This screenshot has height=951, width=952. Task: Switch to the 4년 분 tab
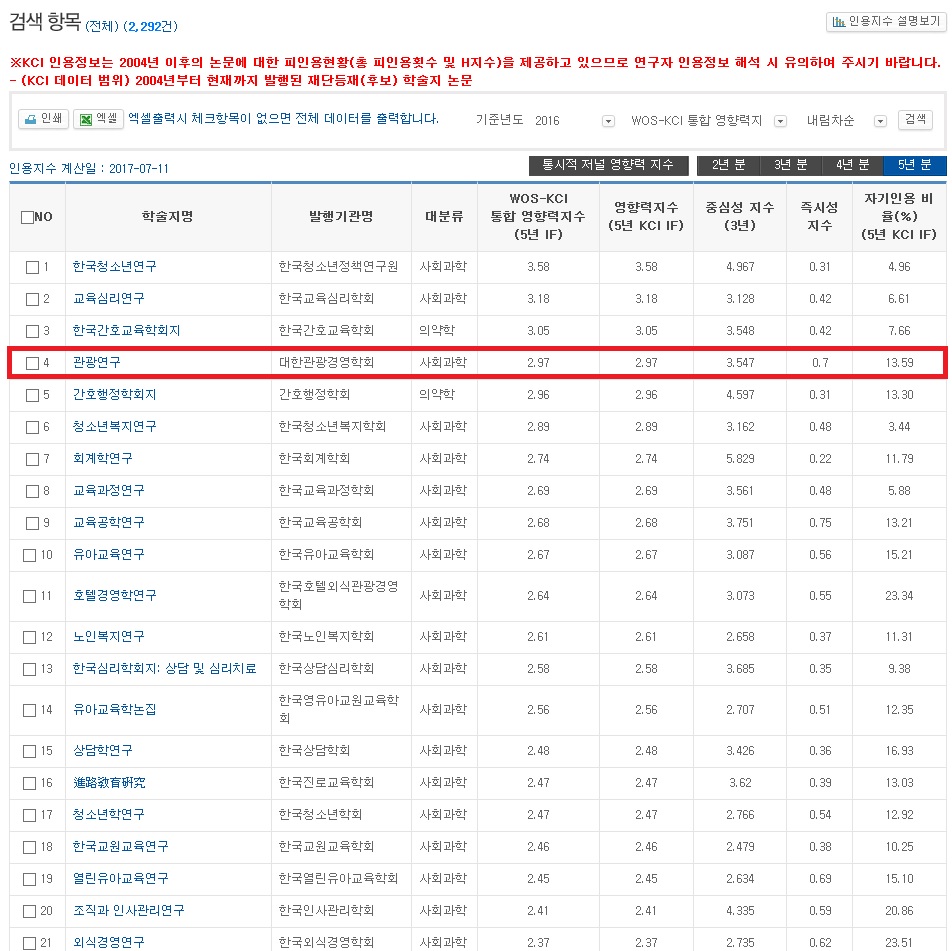(x=852, y=165)
